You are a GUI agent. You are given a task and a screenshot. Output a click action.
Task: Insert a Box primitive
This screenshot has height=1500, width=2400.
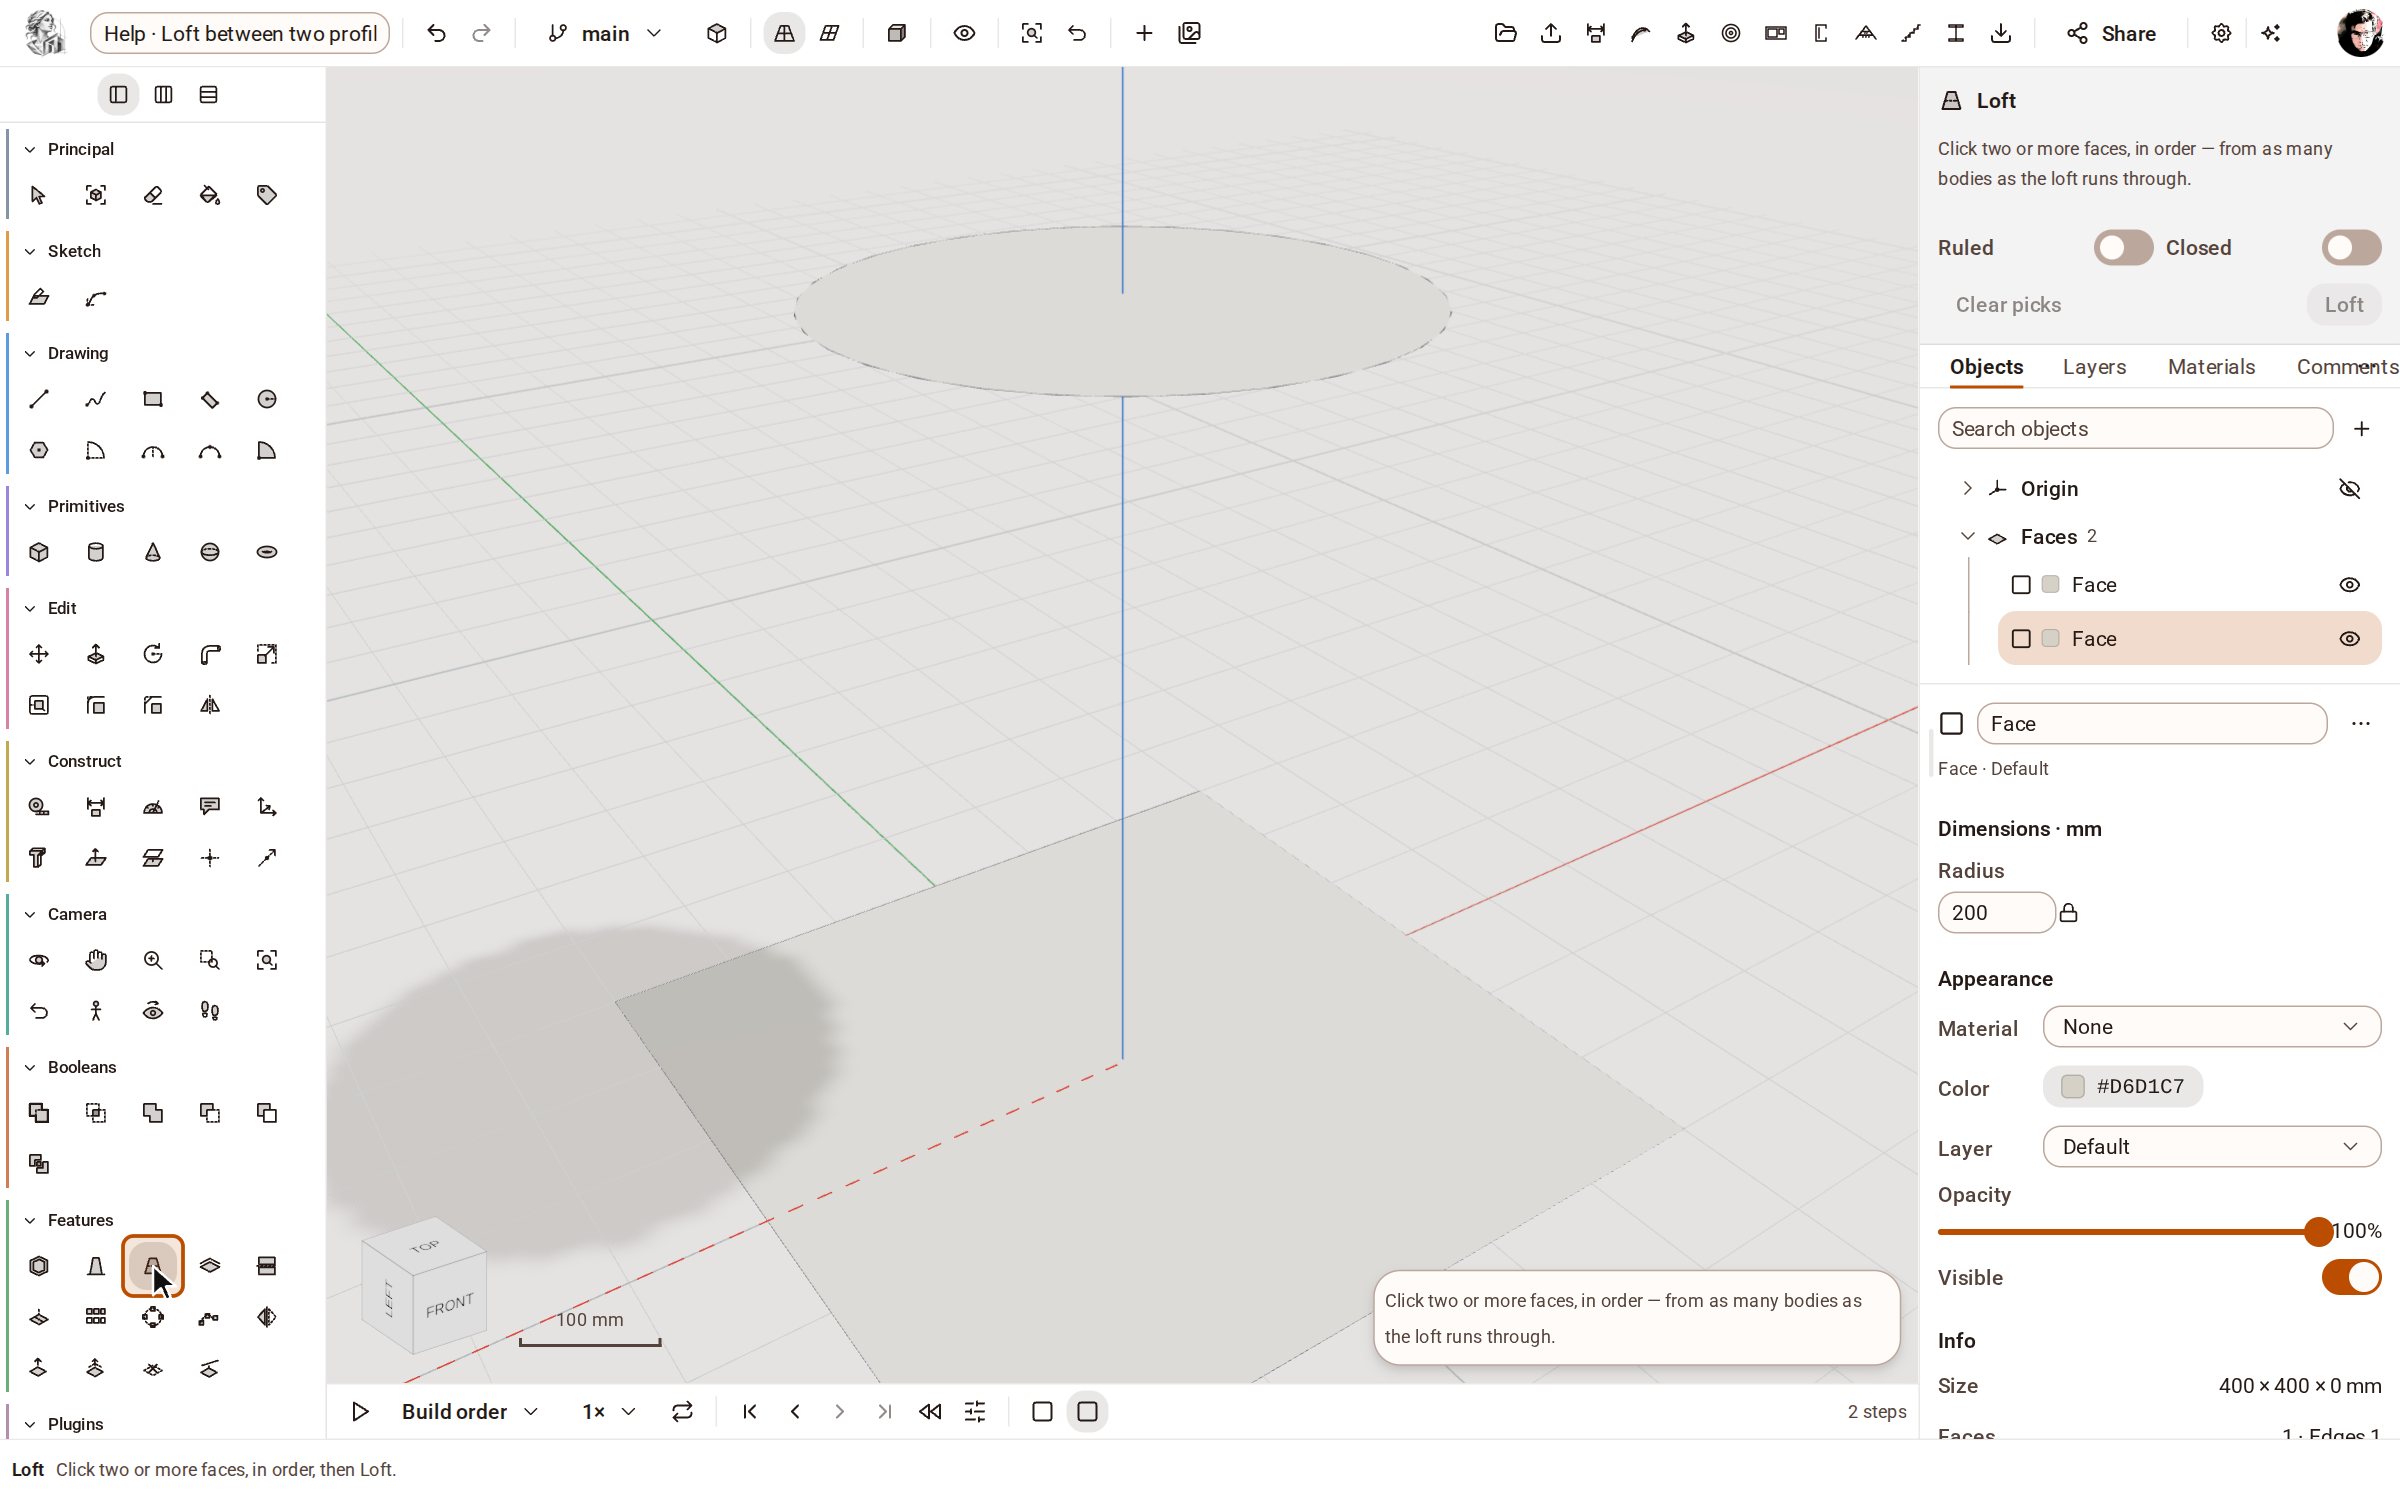[x=38, y=552]
